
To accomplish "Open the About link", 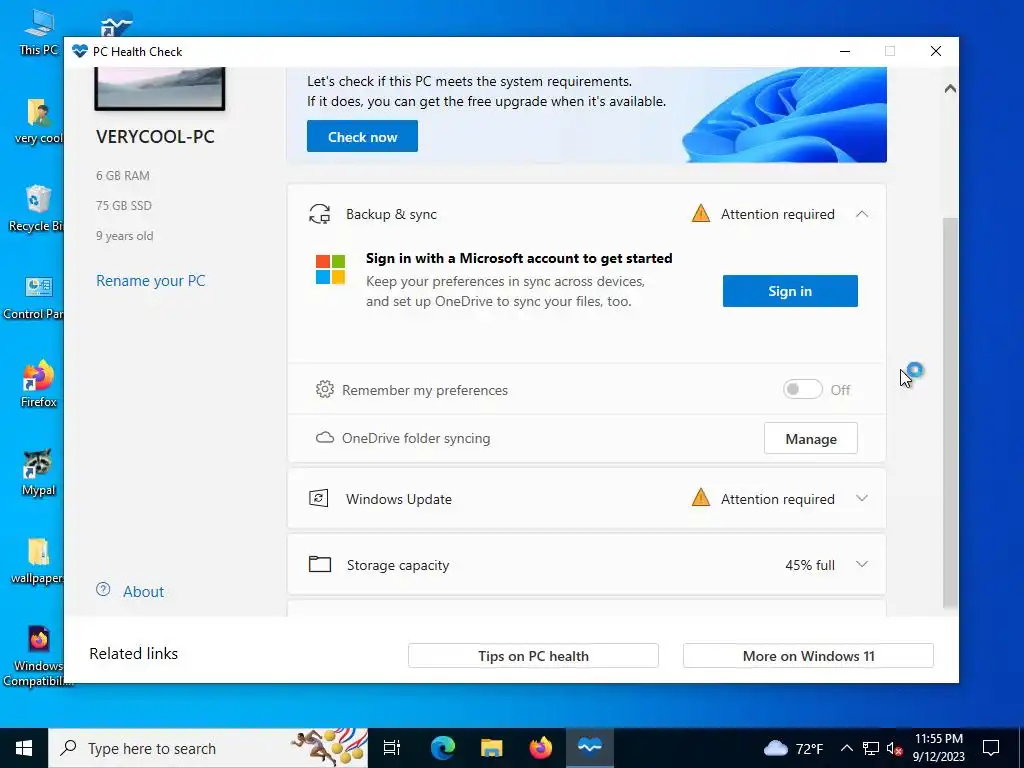I will point(144,592).
